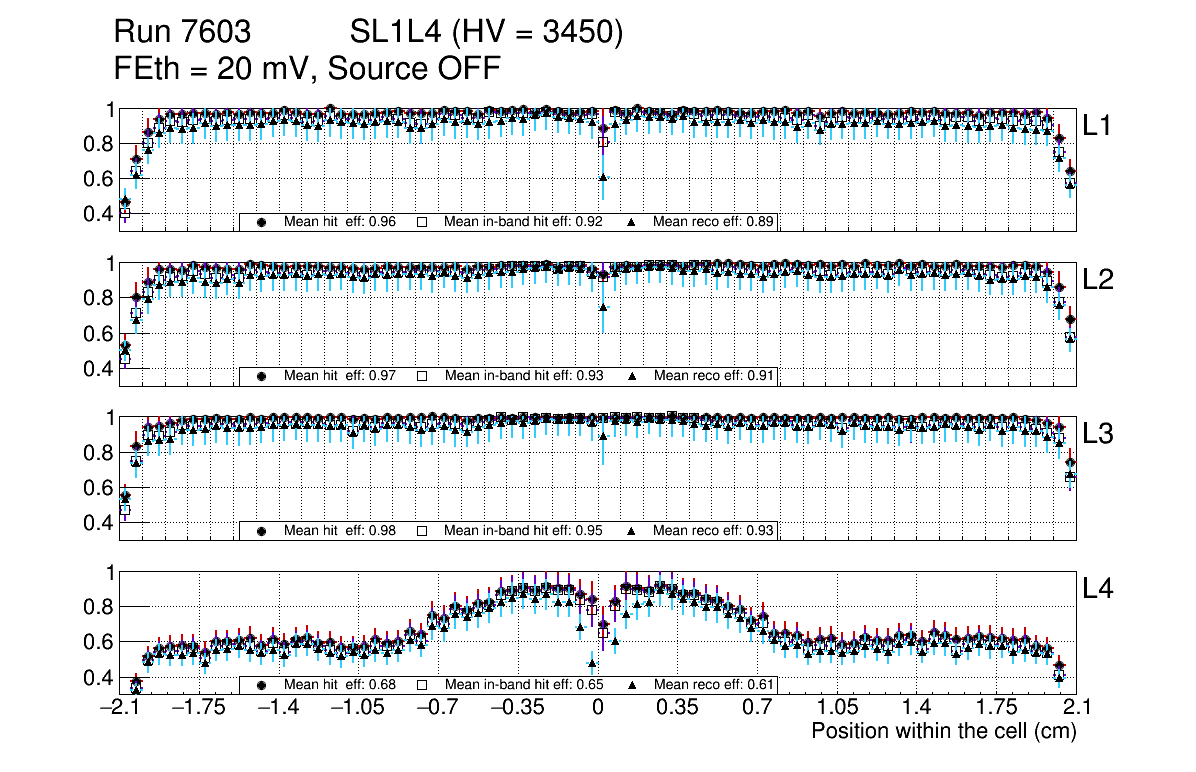Click the L2 panel label
Viewport: 1196px width, 772px height.
[x=1098, y=280]
